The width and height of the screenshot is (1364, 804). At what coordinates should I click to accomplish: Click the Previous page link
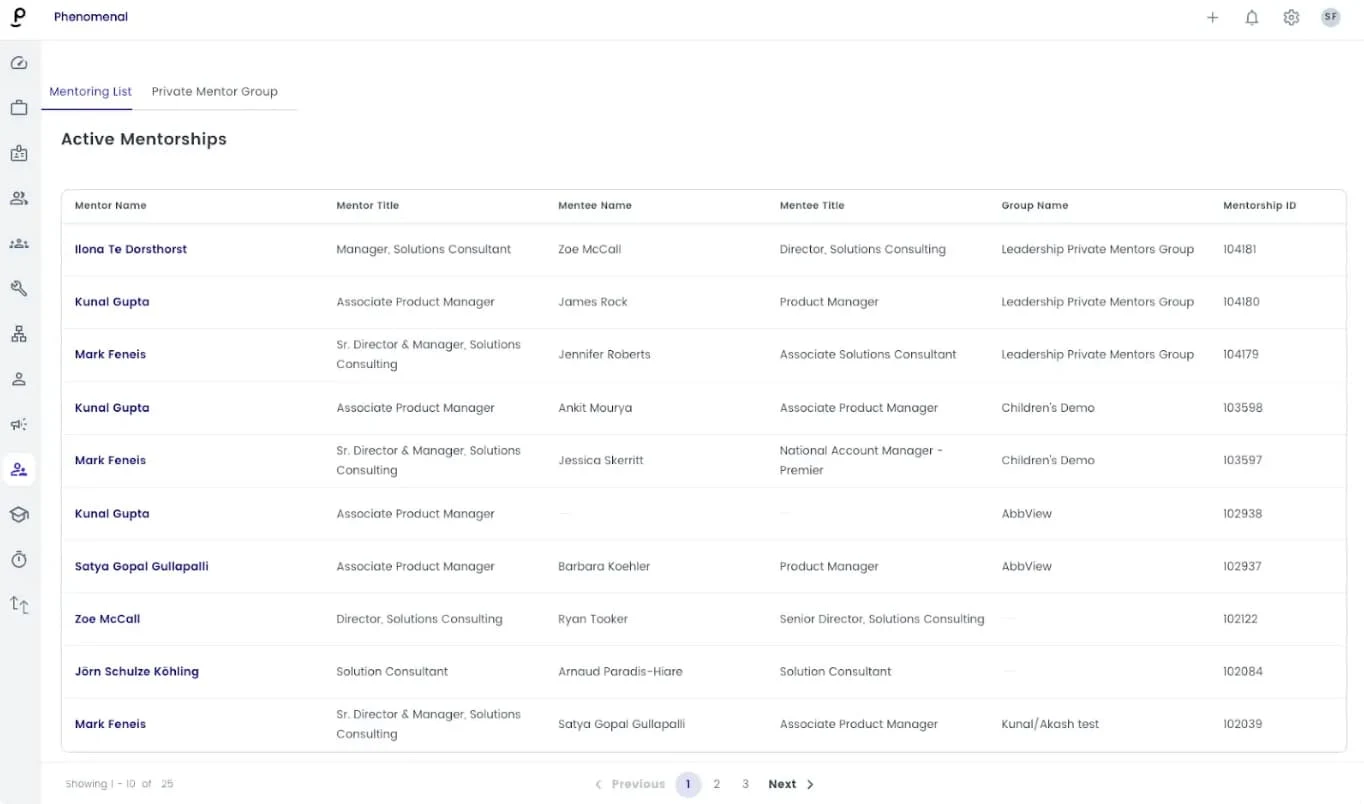pos(630,784)
